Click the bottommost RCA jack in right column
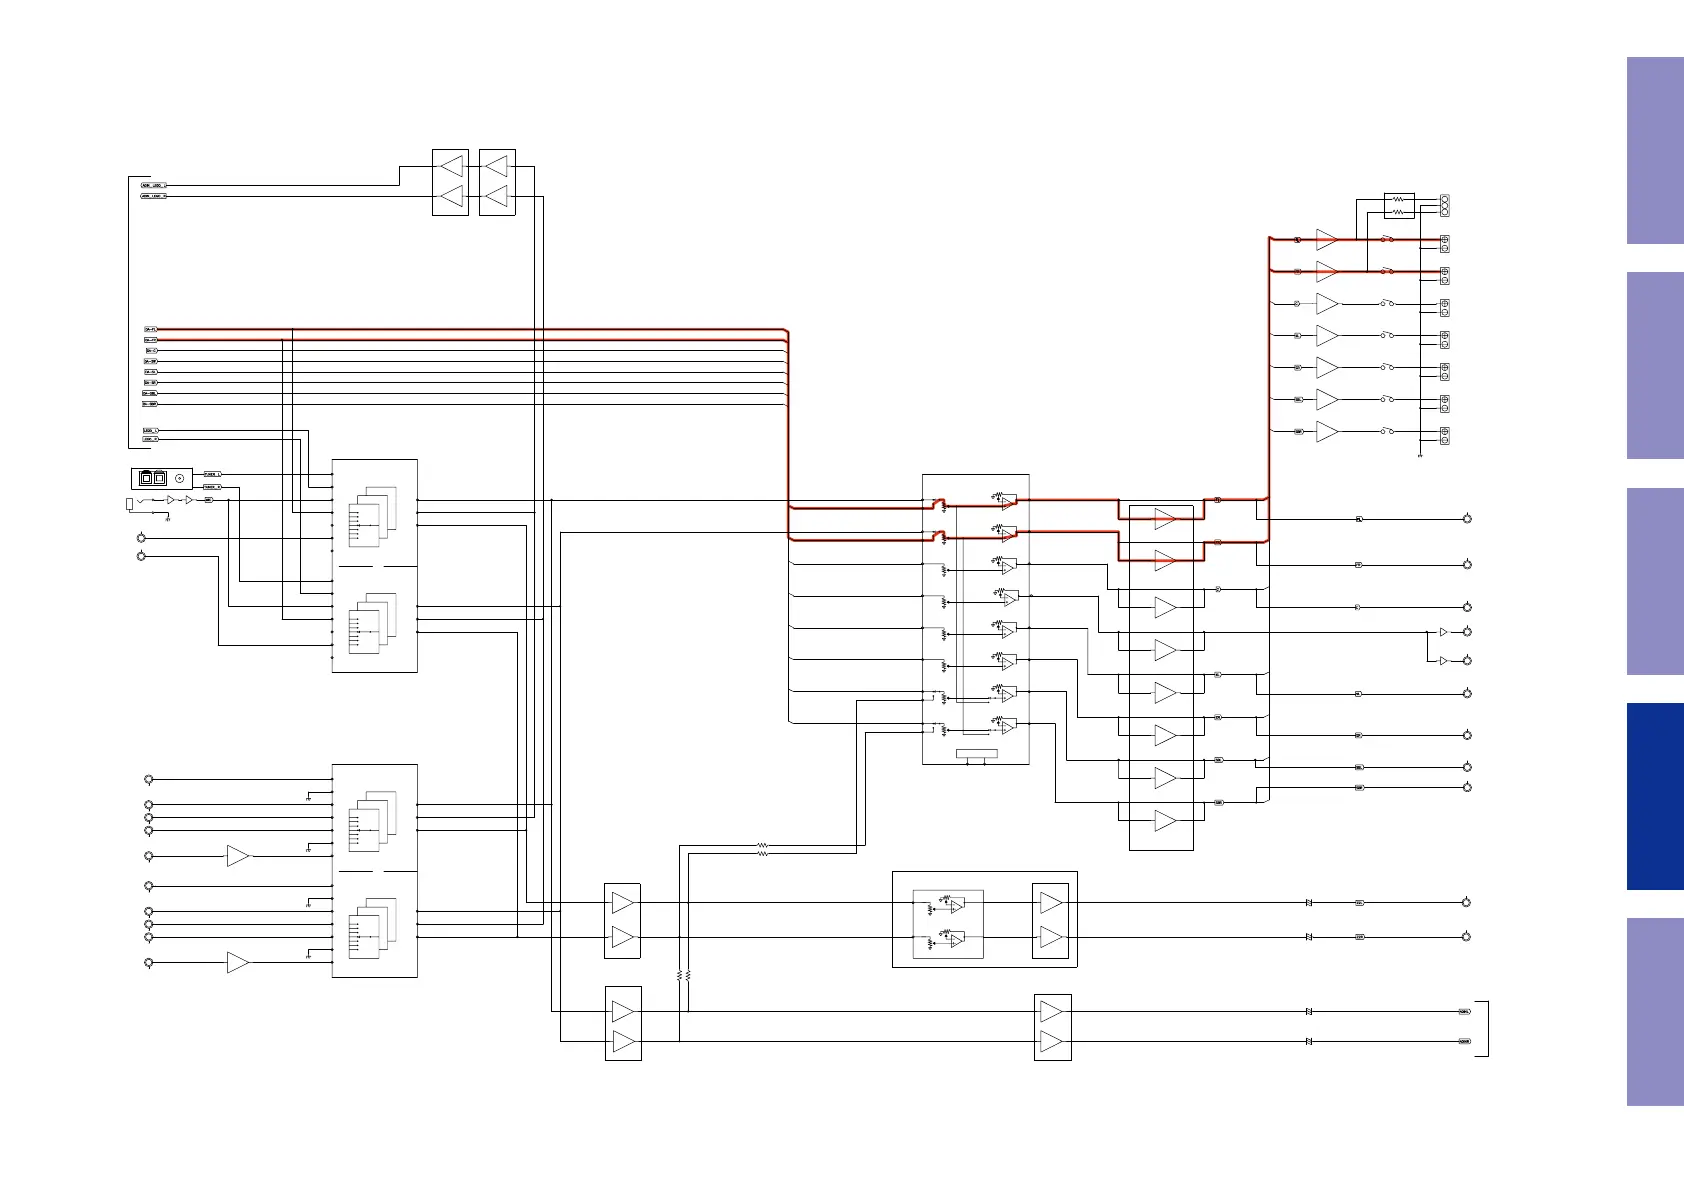 pos(1466,937)
